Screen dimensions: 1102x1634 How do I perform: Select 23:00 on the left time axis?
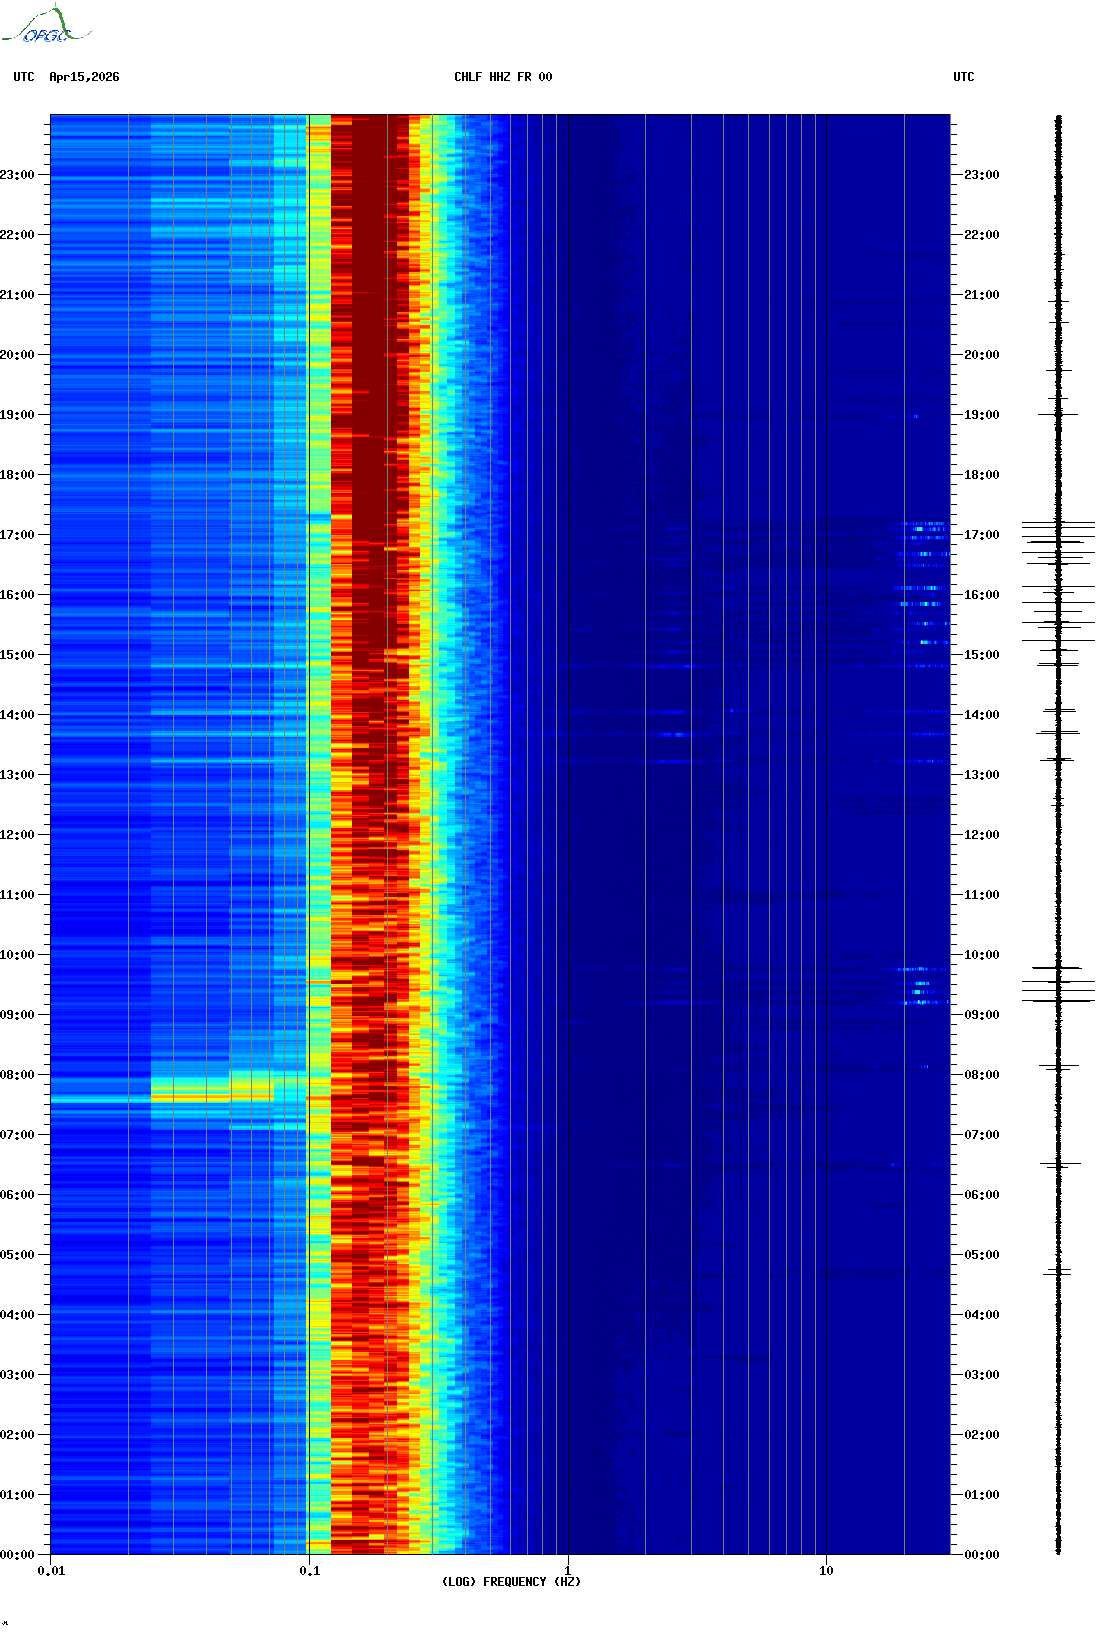pos(17,175)
